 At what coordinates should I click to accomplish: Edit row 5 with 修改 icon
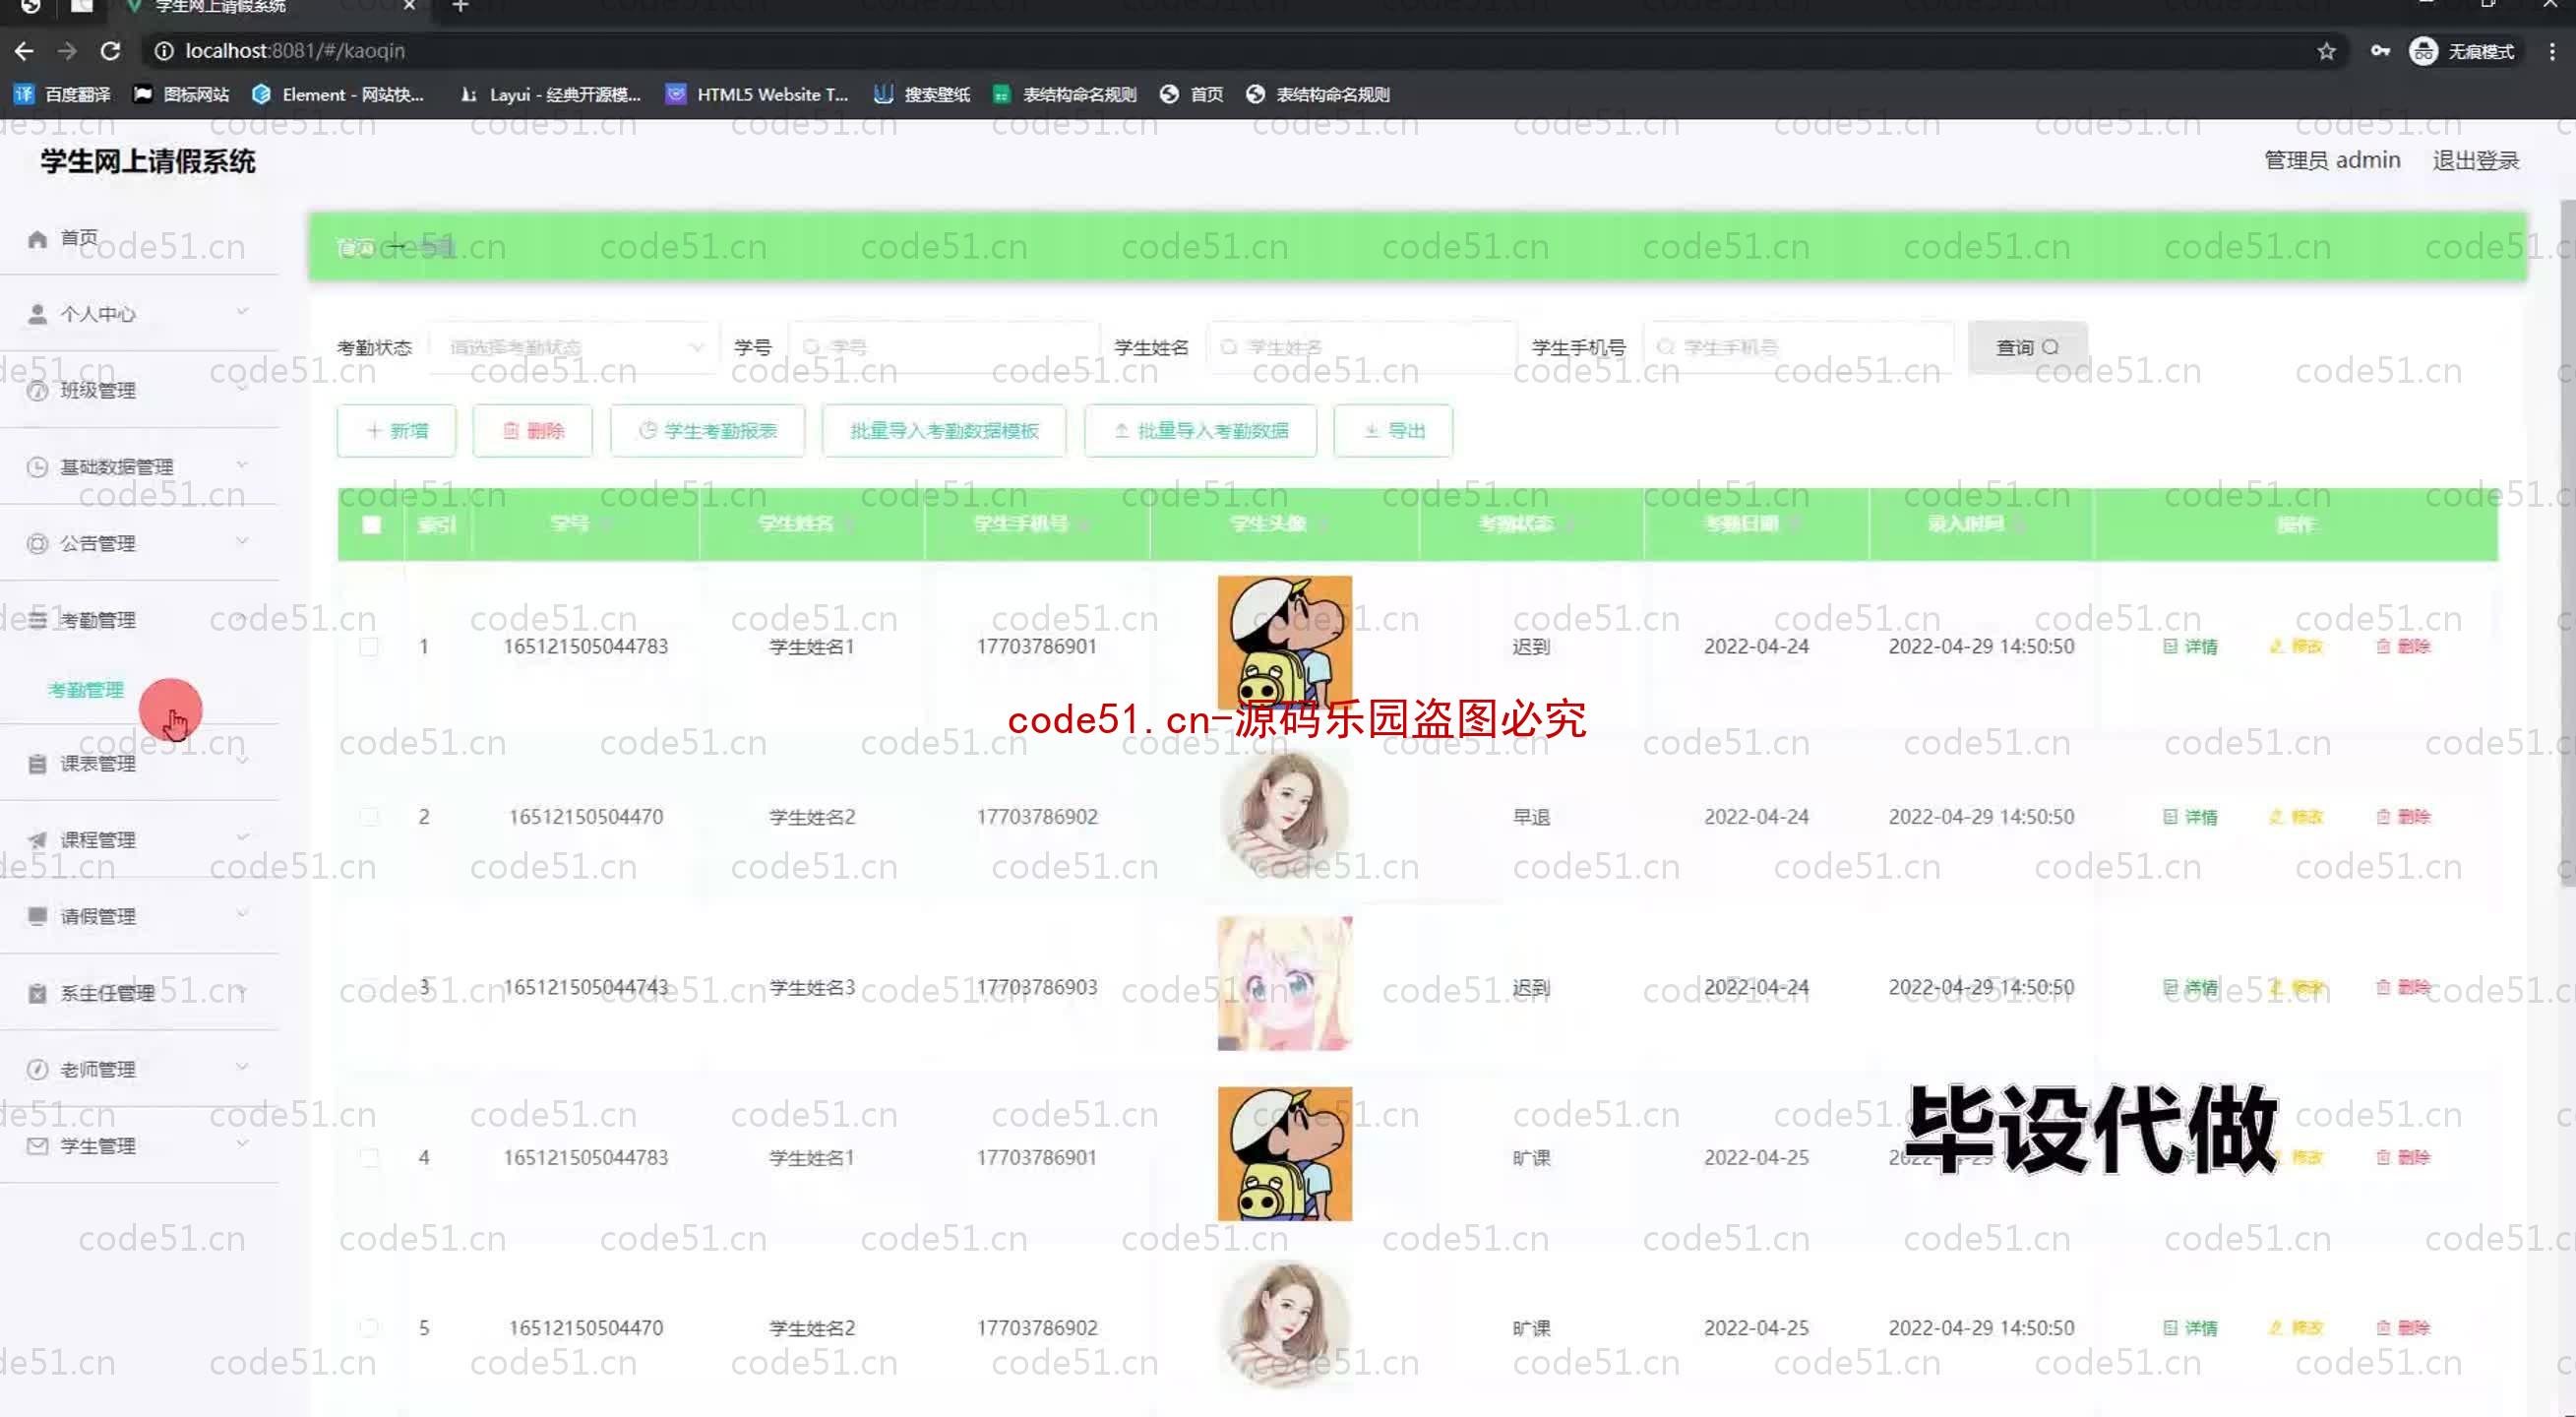2296,1328
